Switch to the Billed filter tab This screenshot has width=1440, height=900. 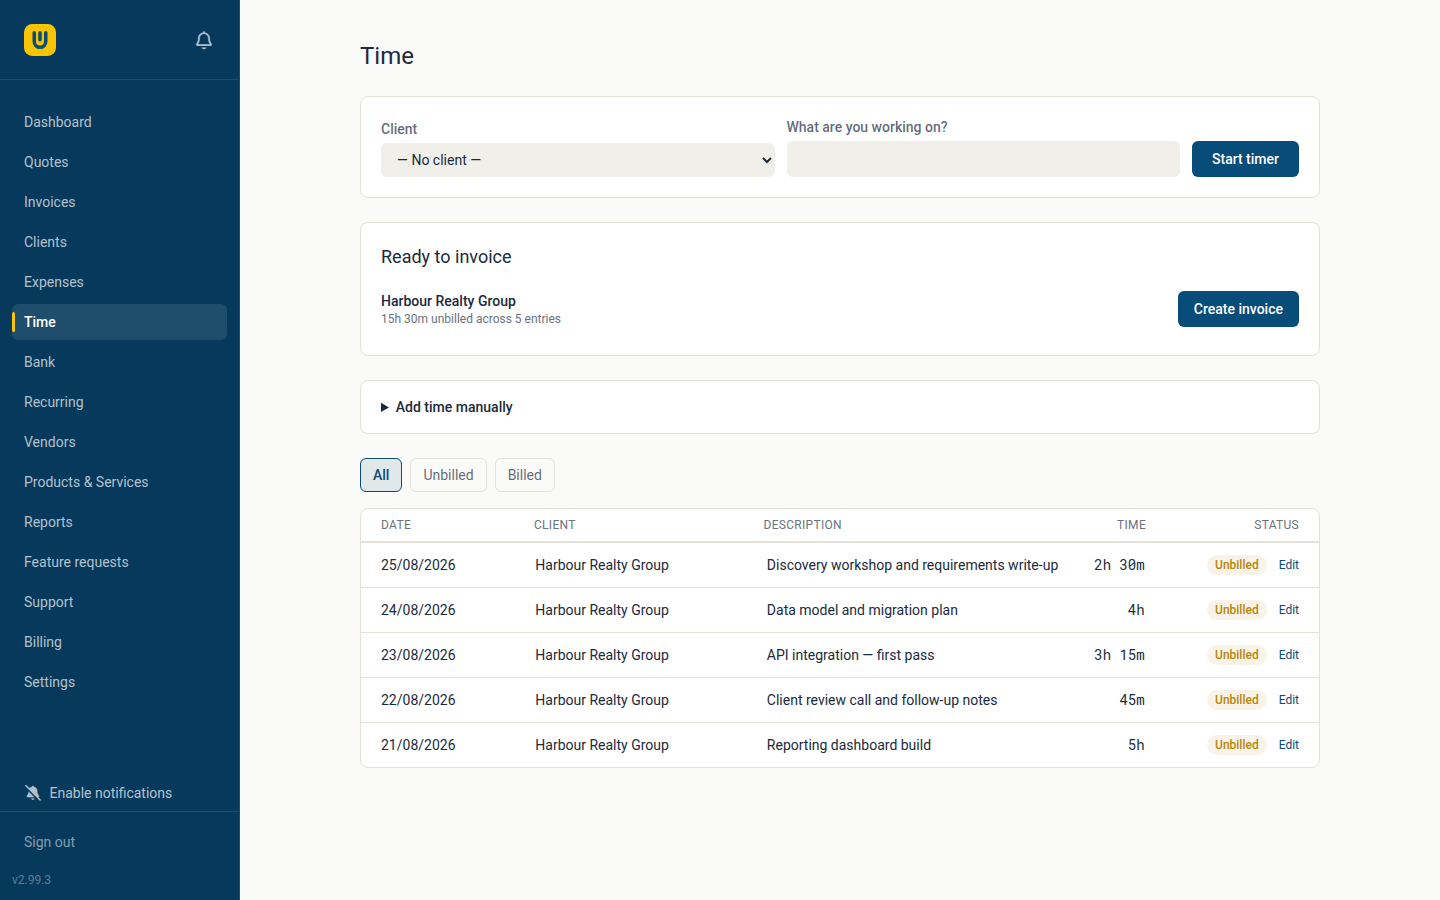[x=524, y=475]
